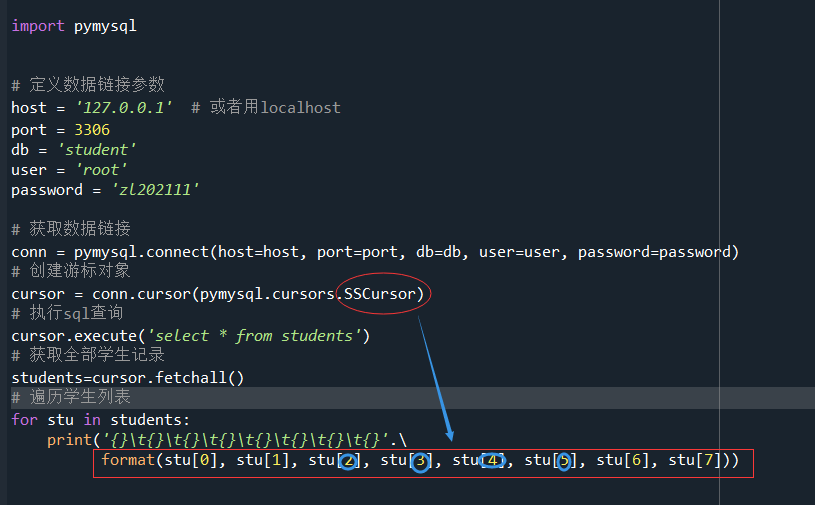
Task: Click the '# 执行sql查询' comment line
Action: 67,313
